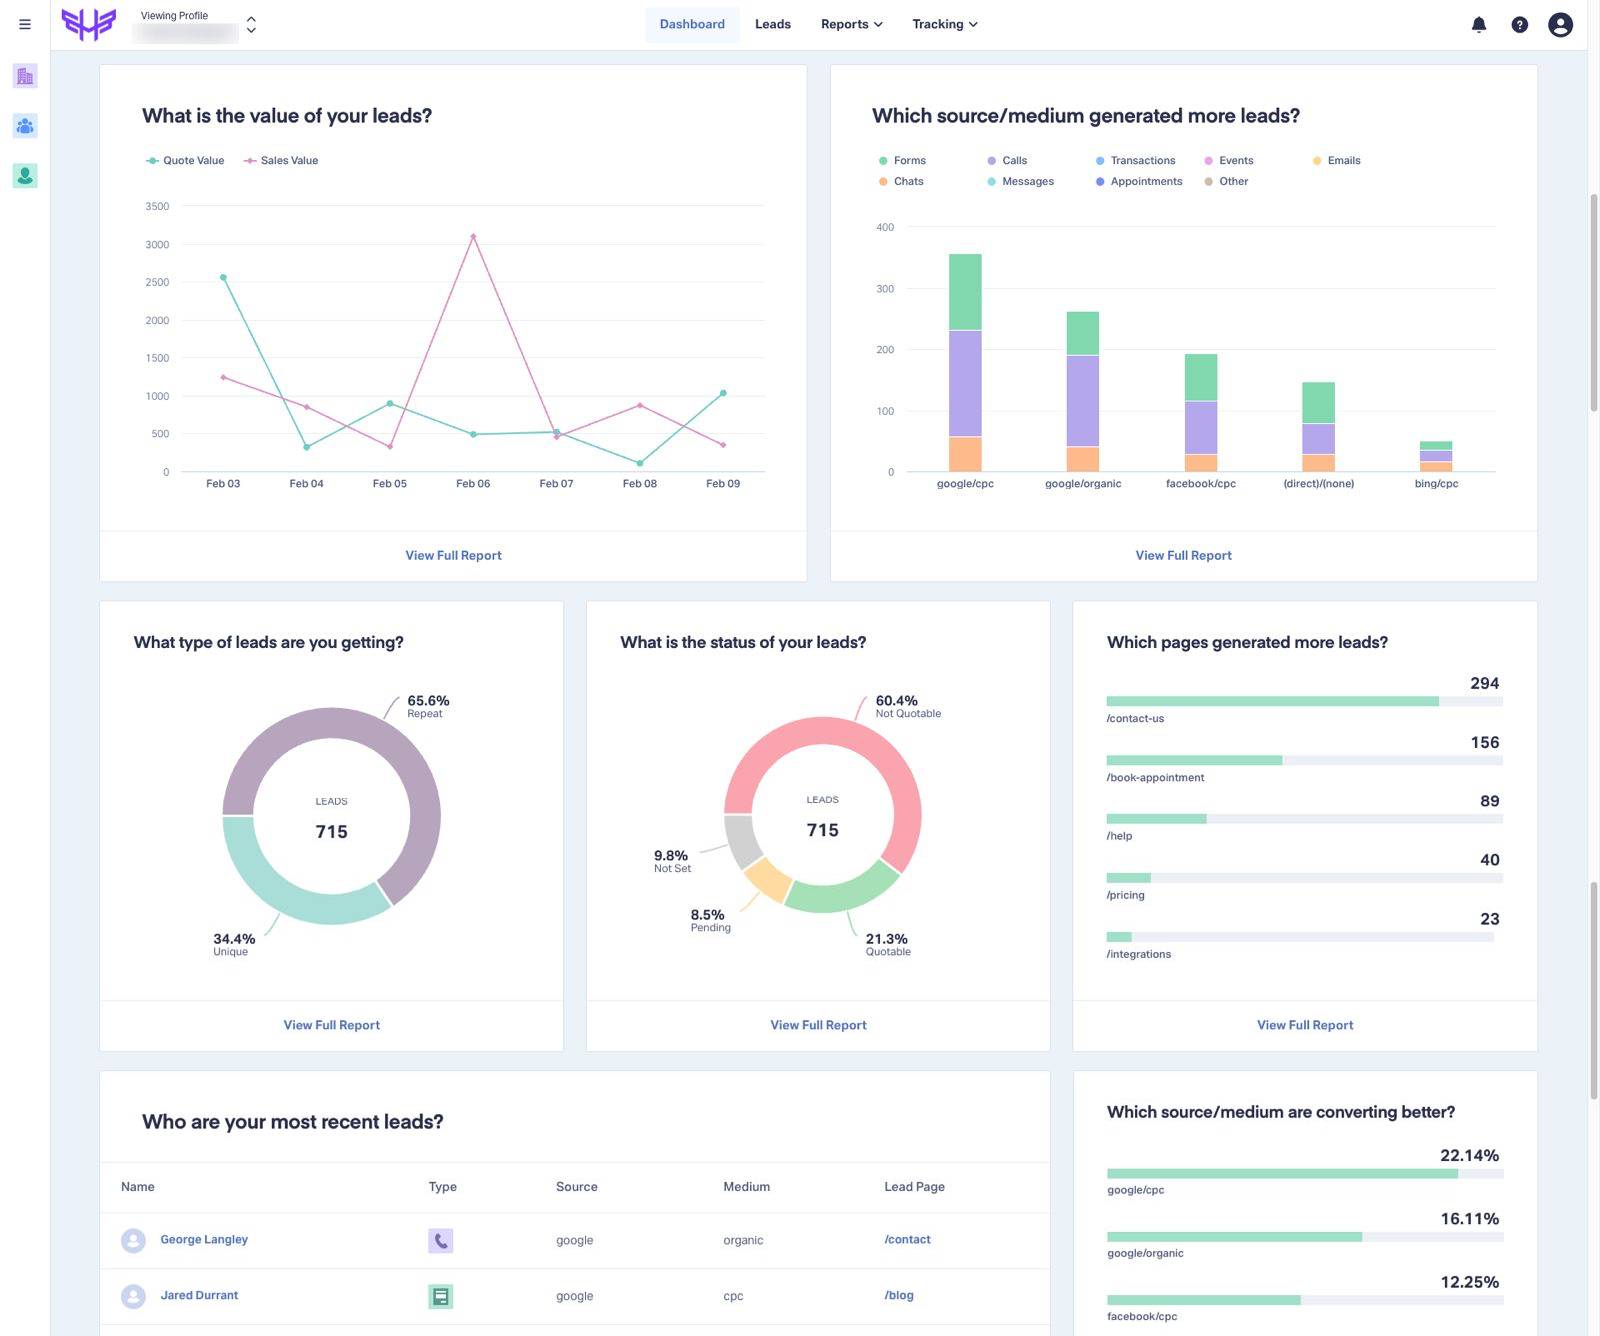Open the user account avatar icon
The width and height of the screenshot is (1600, 1336).
[1560, 25]
